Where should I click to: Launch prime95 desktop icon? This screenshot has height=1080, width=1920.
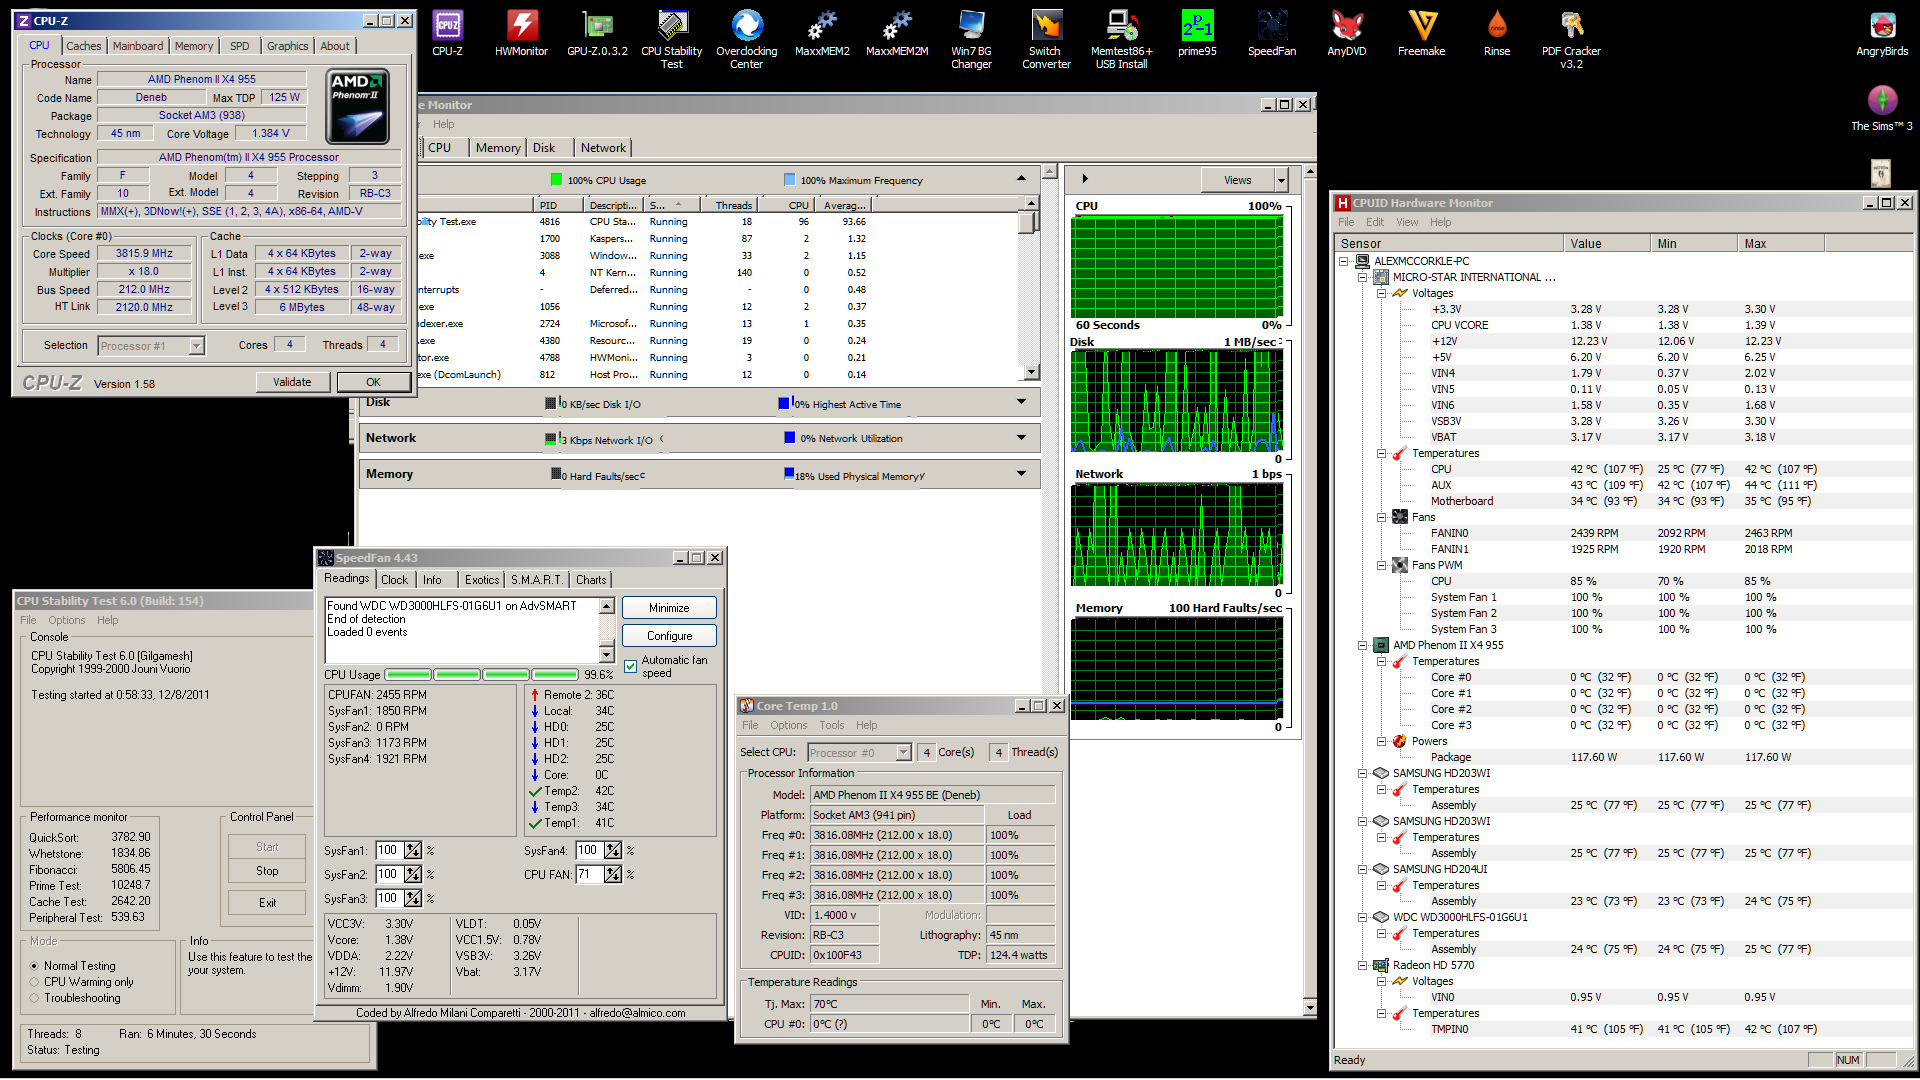tap(1197, 33)
